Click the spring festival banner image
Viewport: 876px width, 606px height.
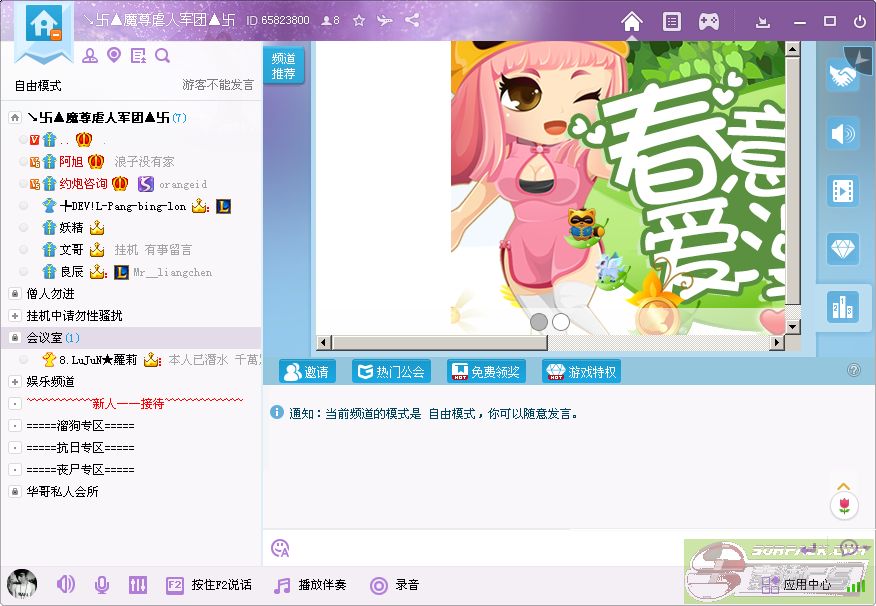coord(618,188)
